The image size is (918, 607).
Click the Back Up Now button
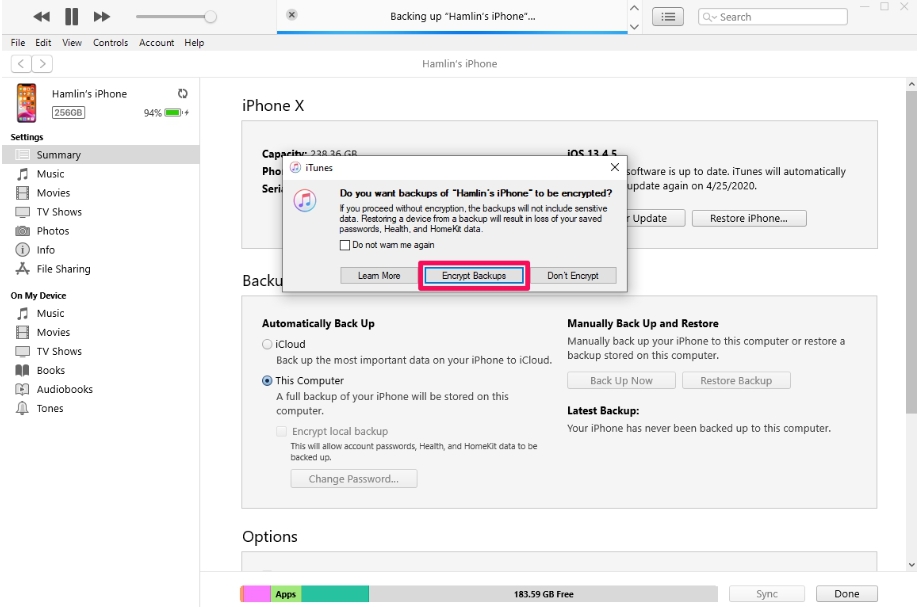coord(621,380)
